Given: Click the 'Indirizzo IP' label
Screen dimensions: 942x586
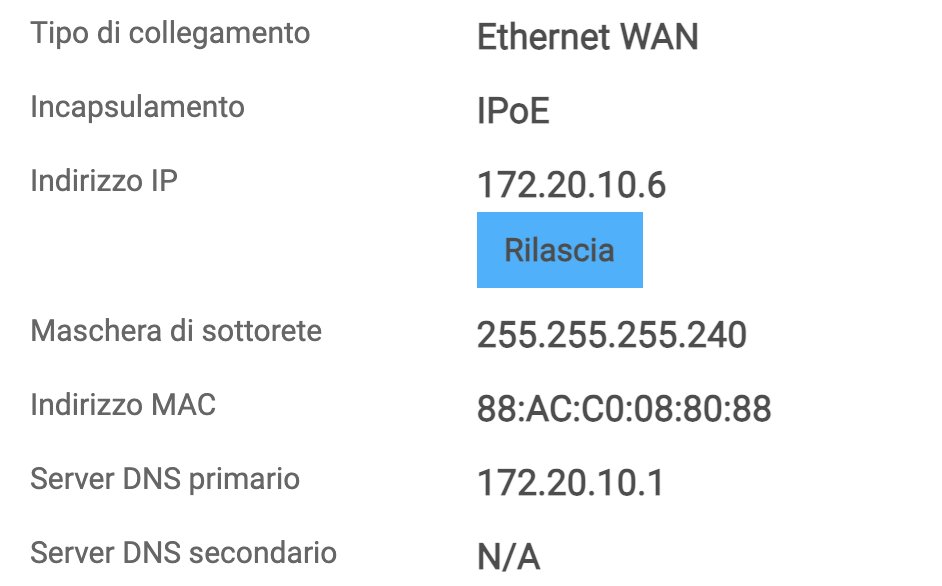Looking at the screenshot, I should [104, 180].
